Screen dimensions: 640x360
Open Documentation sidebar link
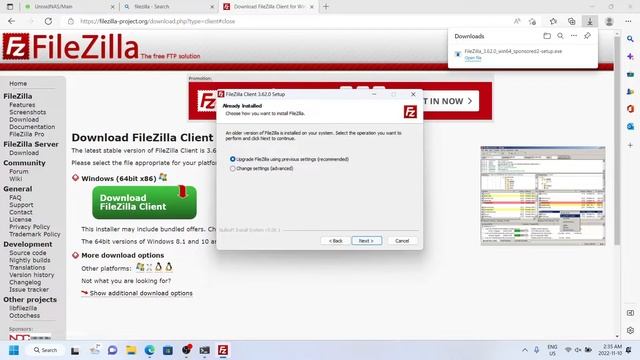tap(32, 127)
